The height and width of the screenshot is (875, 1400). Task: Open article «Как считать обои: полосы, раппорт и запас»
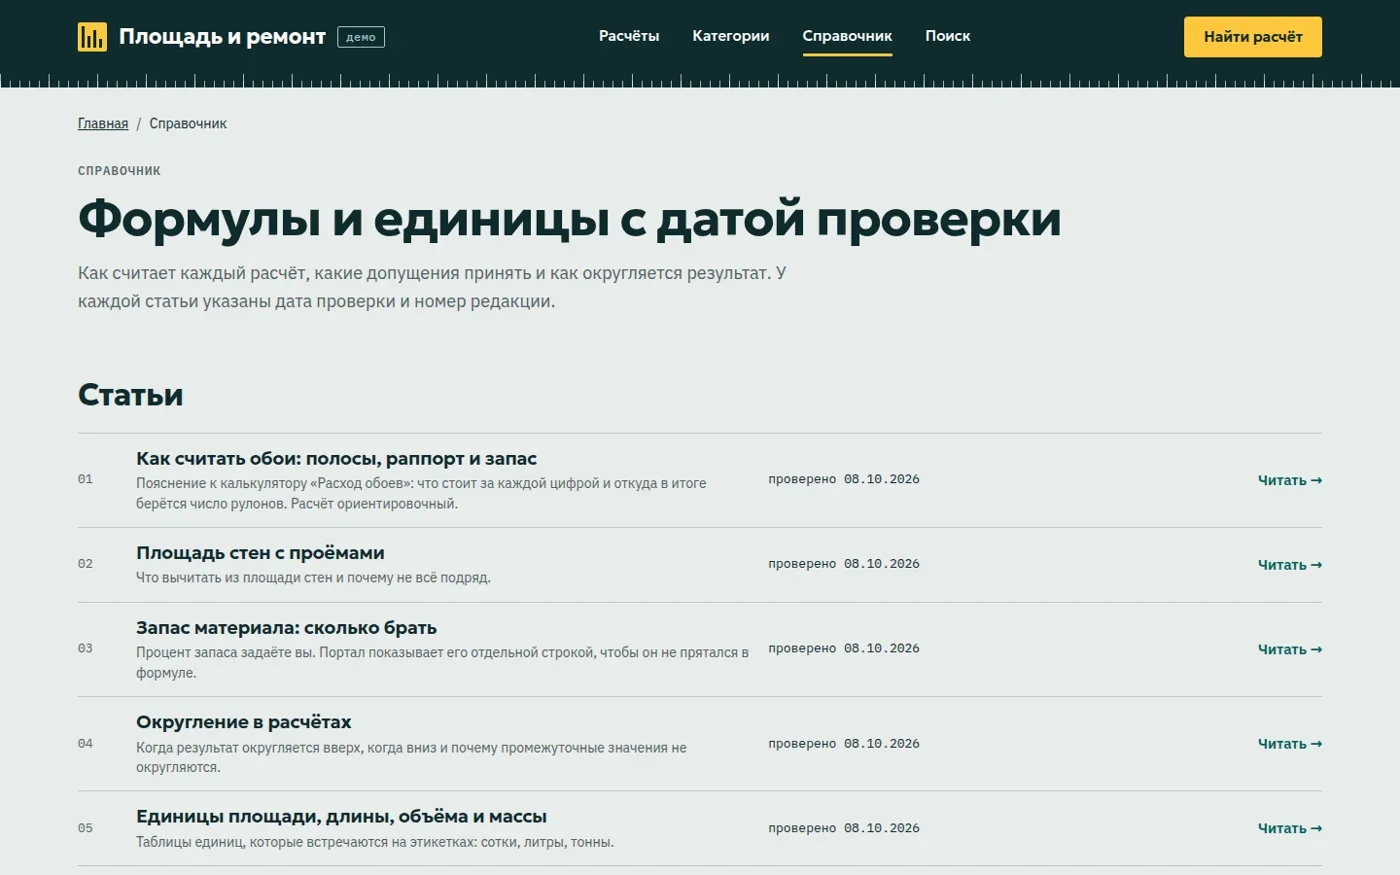pos(336,459)
